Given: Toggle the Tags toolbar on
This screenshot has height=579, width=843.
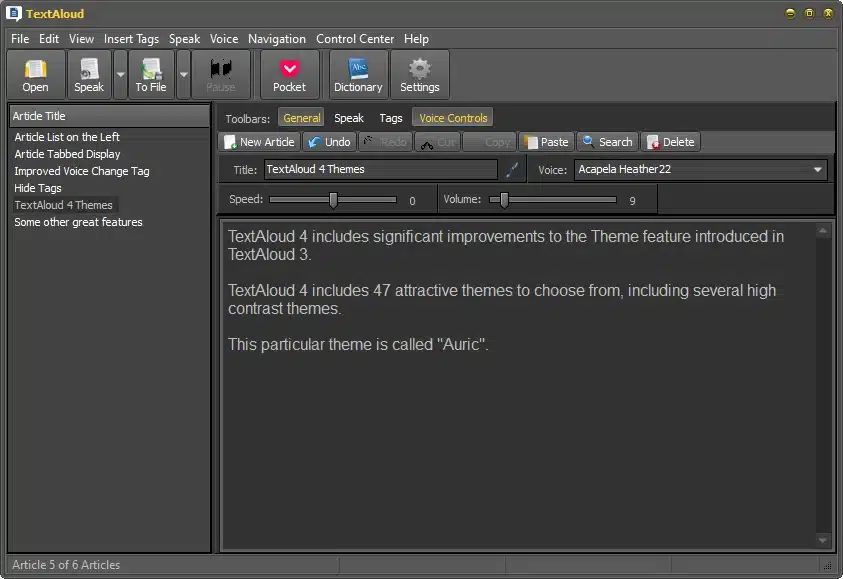Looking at the screenshot, I should [x=390, y=118].
